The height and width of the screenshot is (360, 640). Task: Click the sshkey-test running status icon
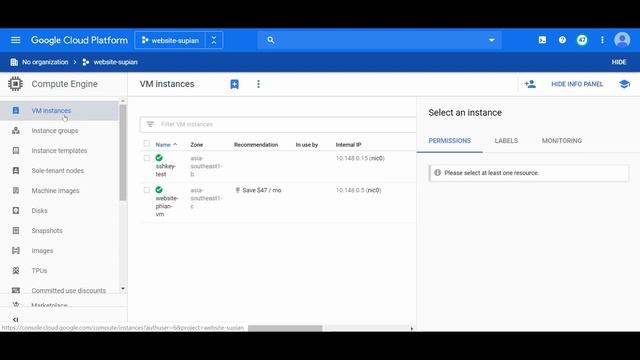tap(159, 158)
